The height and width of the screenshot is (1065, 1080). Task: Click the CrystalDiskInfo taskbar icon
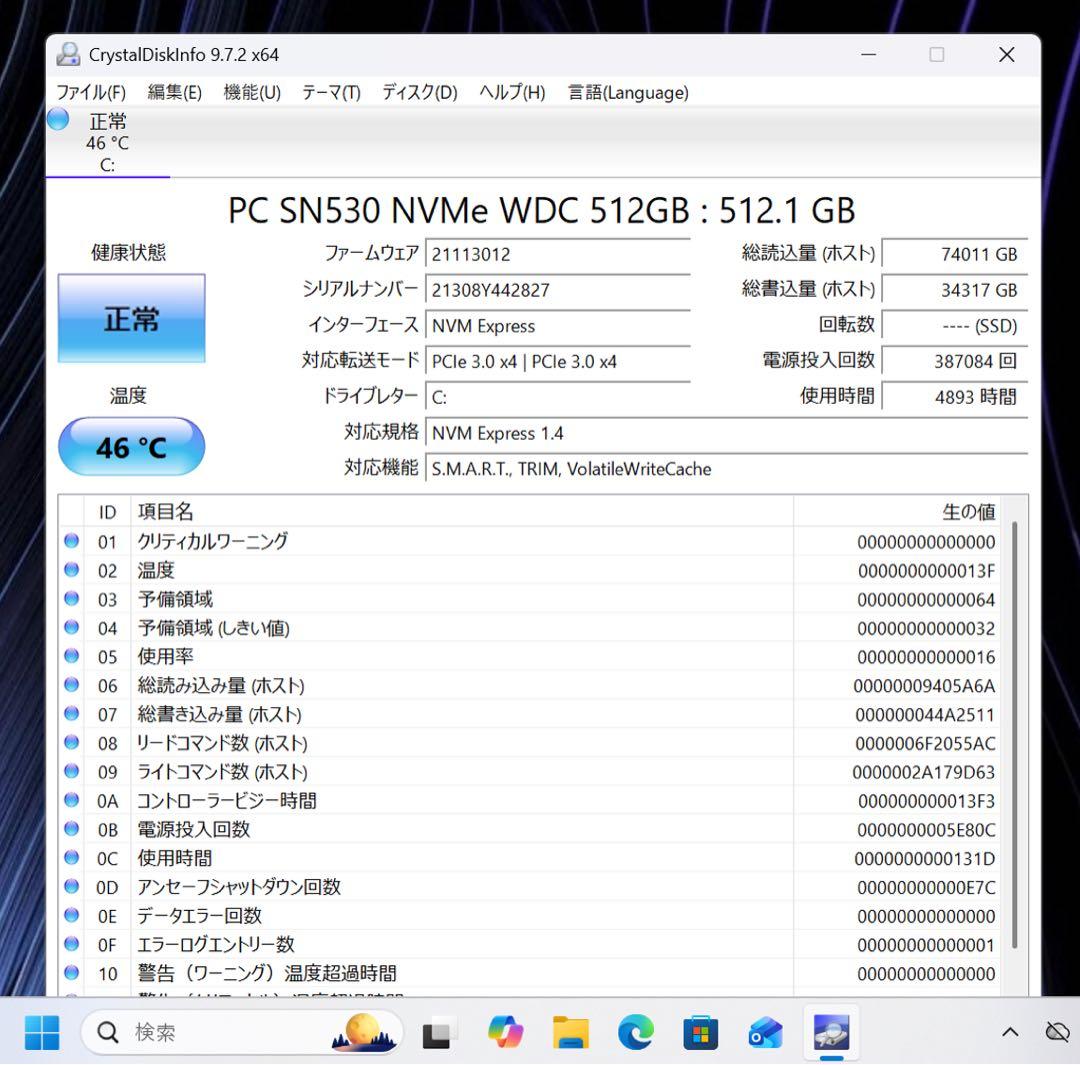[x=832, y=1031]
